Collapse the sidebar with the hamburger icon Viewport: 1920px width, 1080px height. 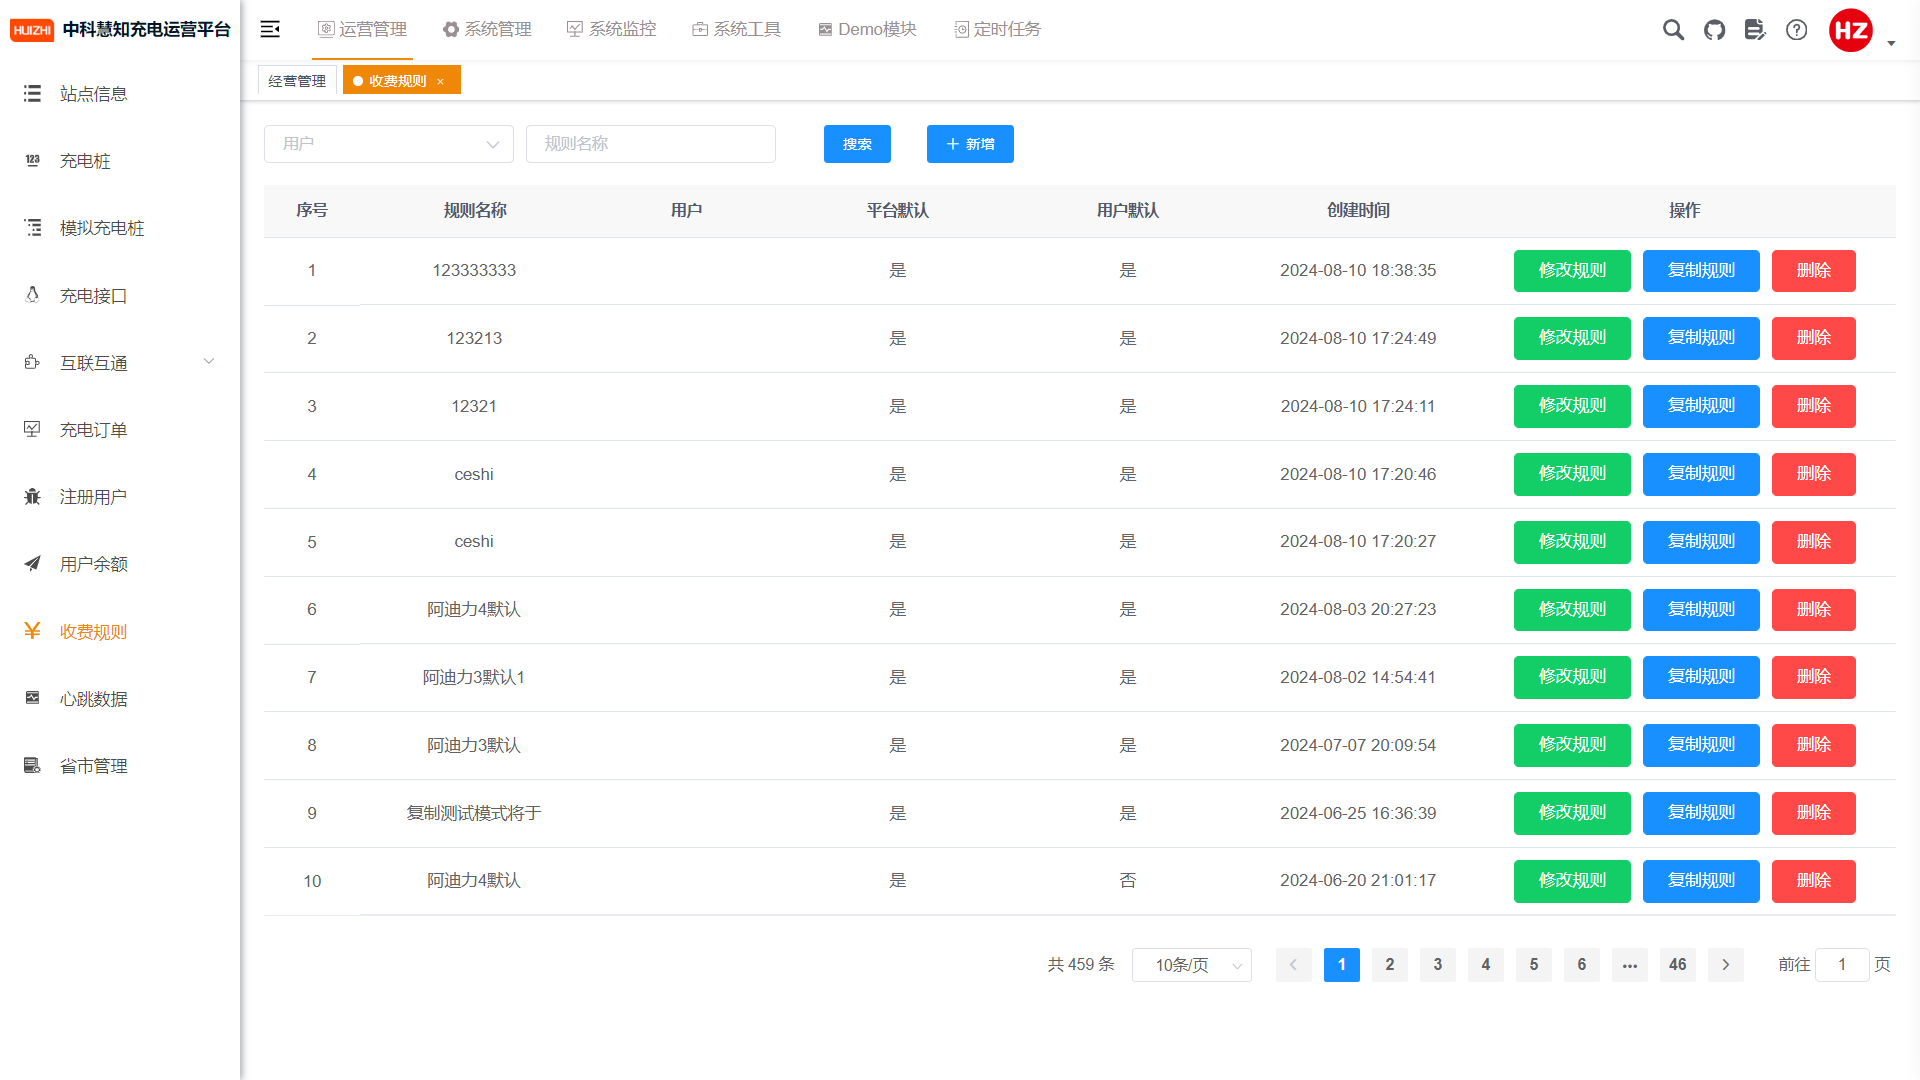270,30
